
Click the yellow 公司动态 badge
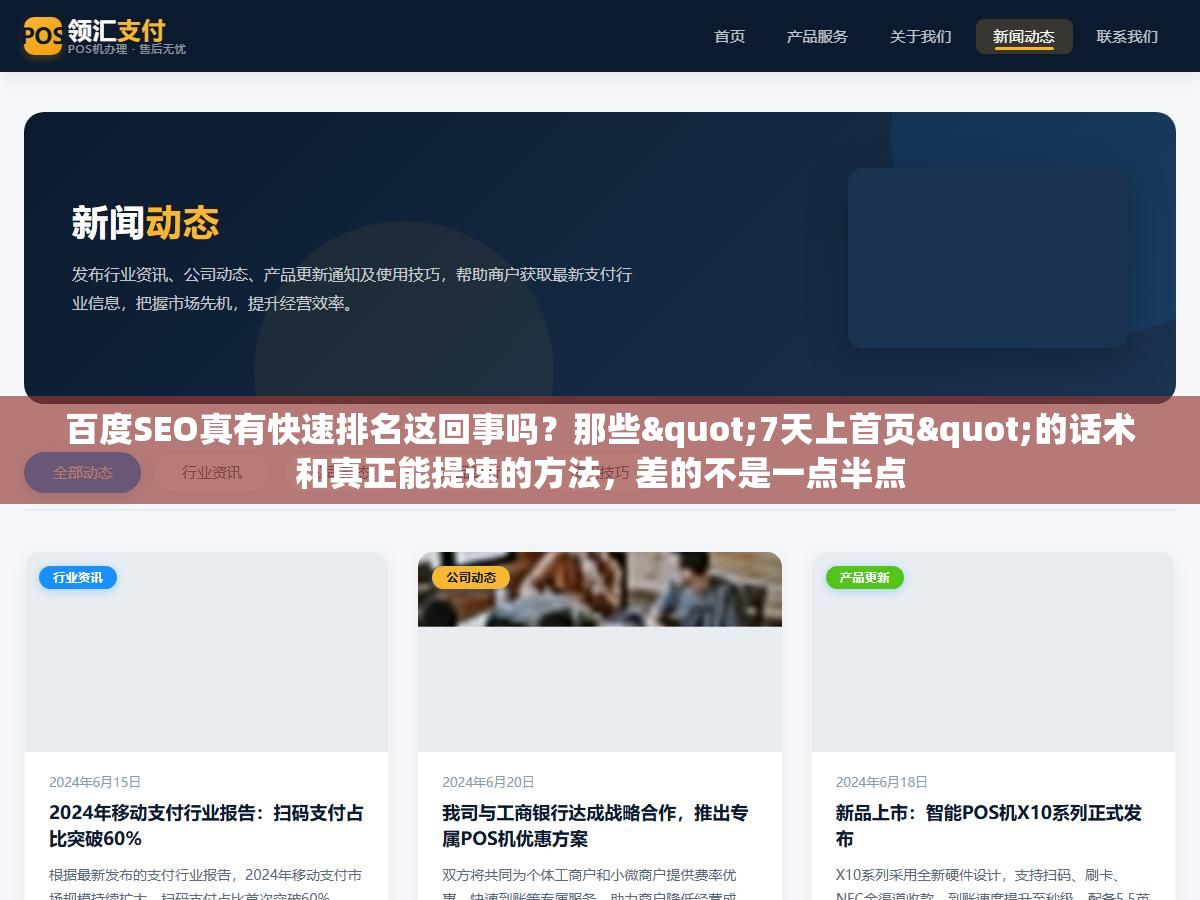coord(471,577)
